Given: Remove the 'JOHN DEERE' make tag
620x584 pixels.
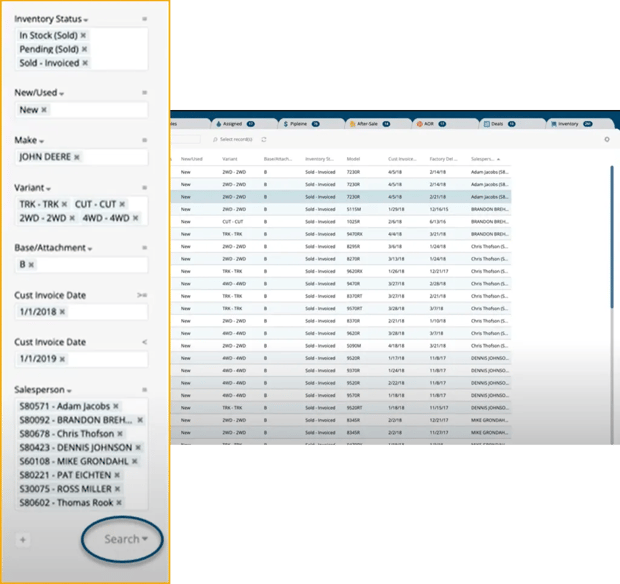Looking at the screenshot, I should (77, 157).
